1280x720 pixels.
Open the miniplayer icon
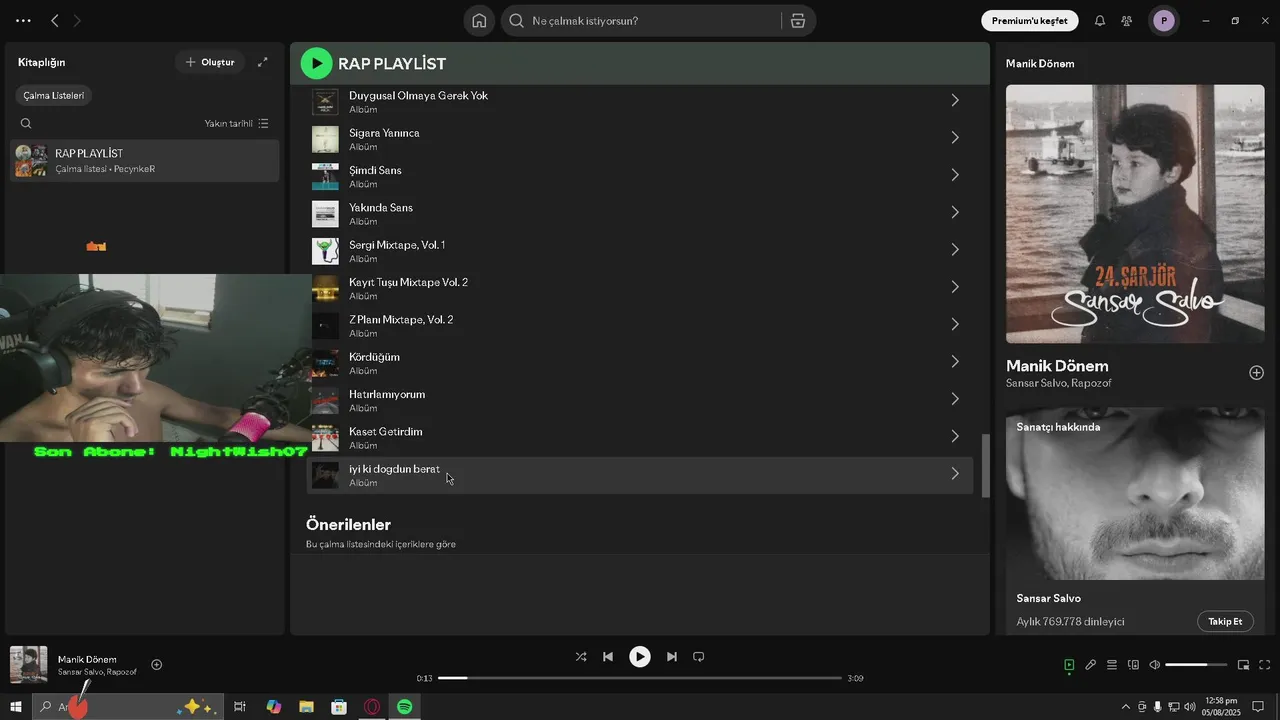tap(1244, 665)
